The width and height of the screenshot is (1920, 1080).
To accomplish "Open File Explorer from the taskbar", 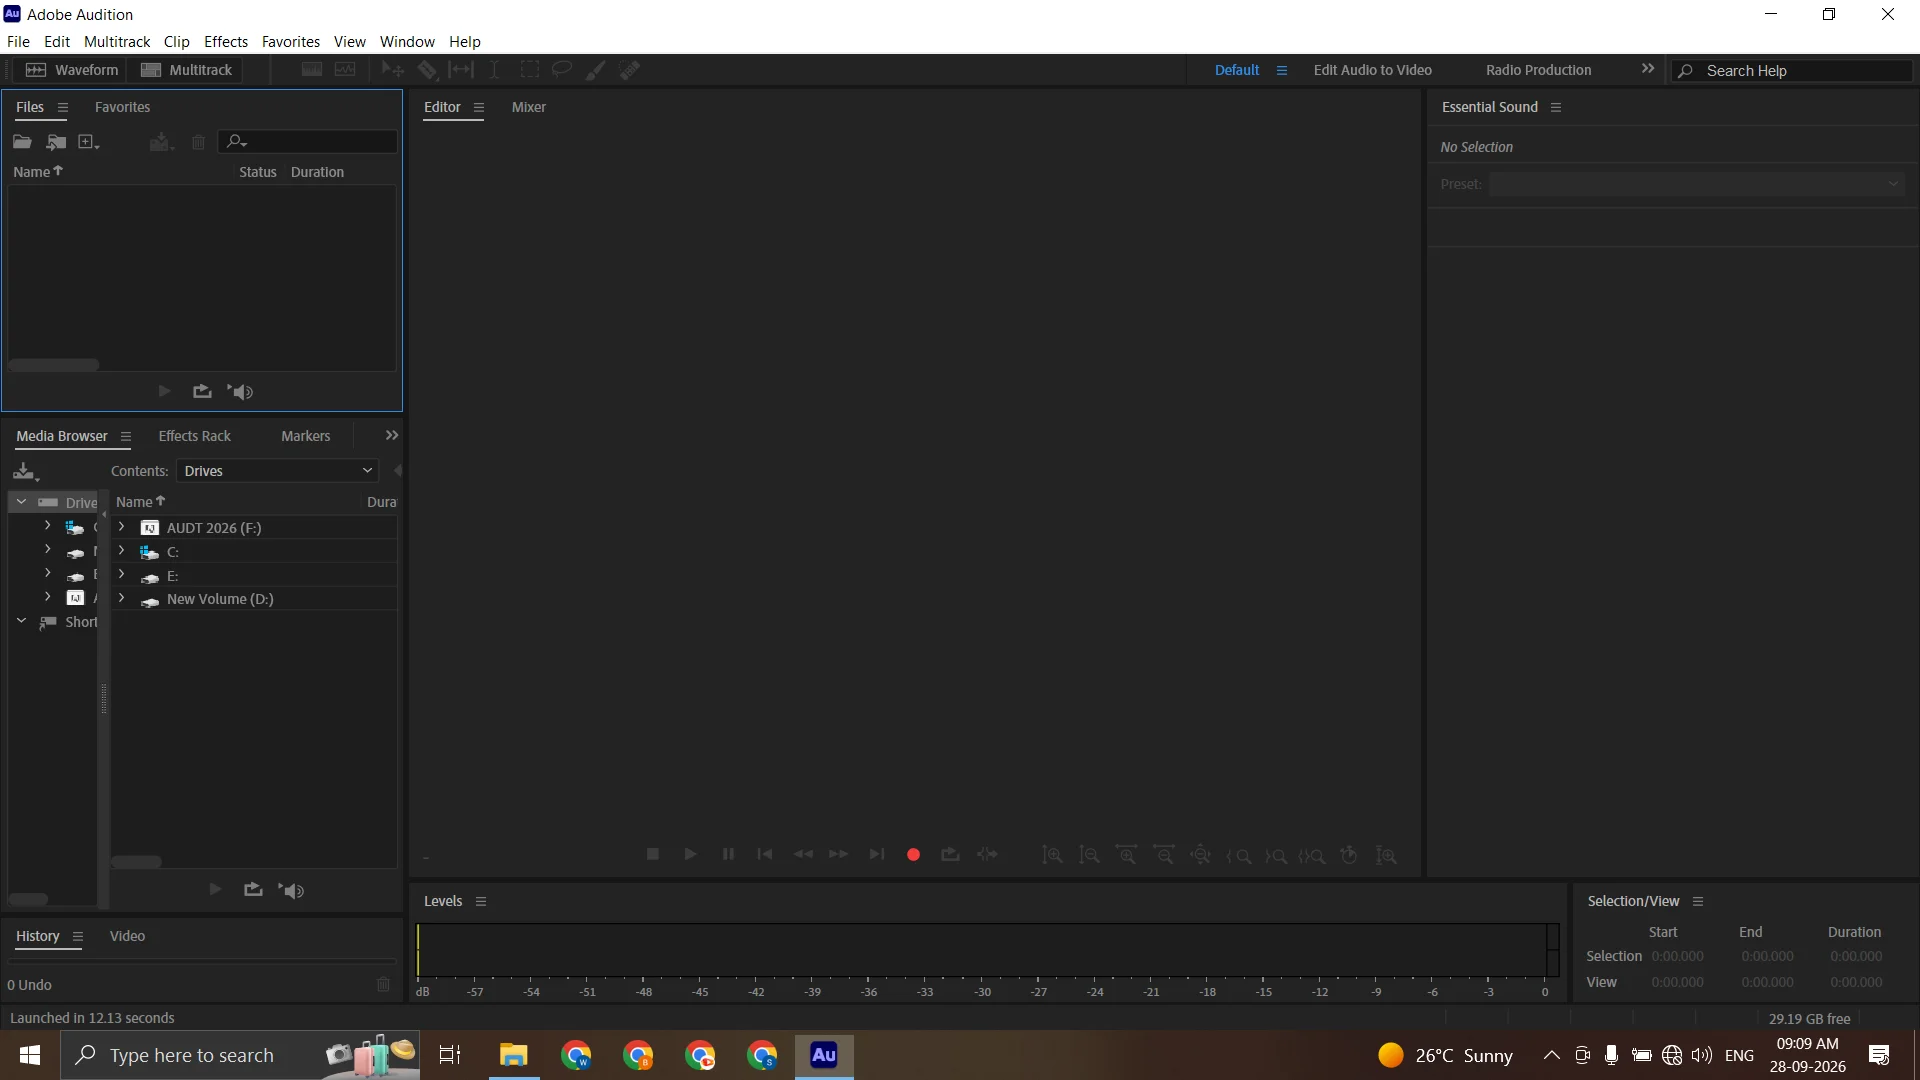I will click(x=513, y=1055).
